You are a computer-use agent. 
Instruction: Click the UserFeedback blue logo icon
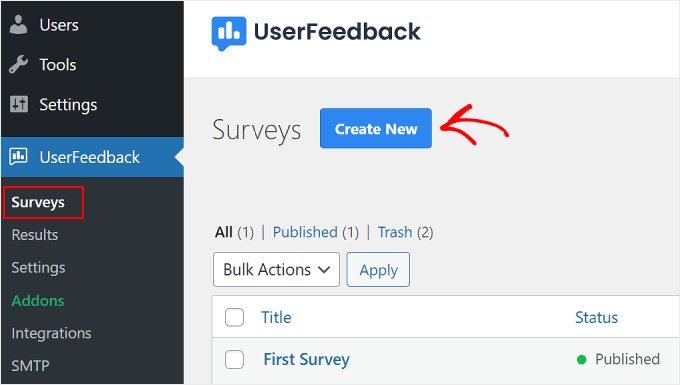(229, 33)
